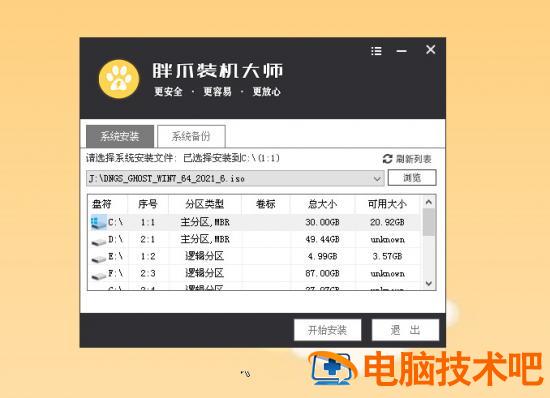The height and width of the screenshot is (398, 550).
Task: Switch to the 系统安装 tab
Action: 120,136
